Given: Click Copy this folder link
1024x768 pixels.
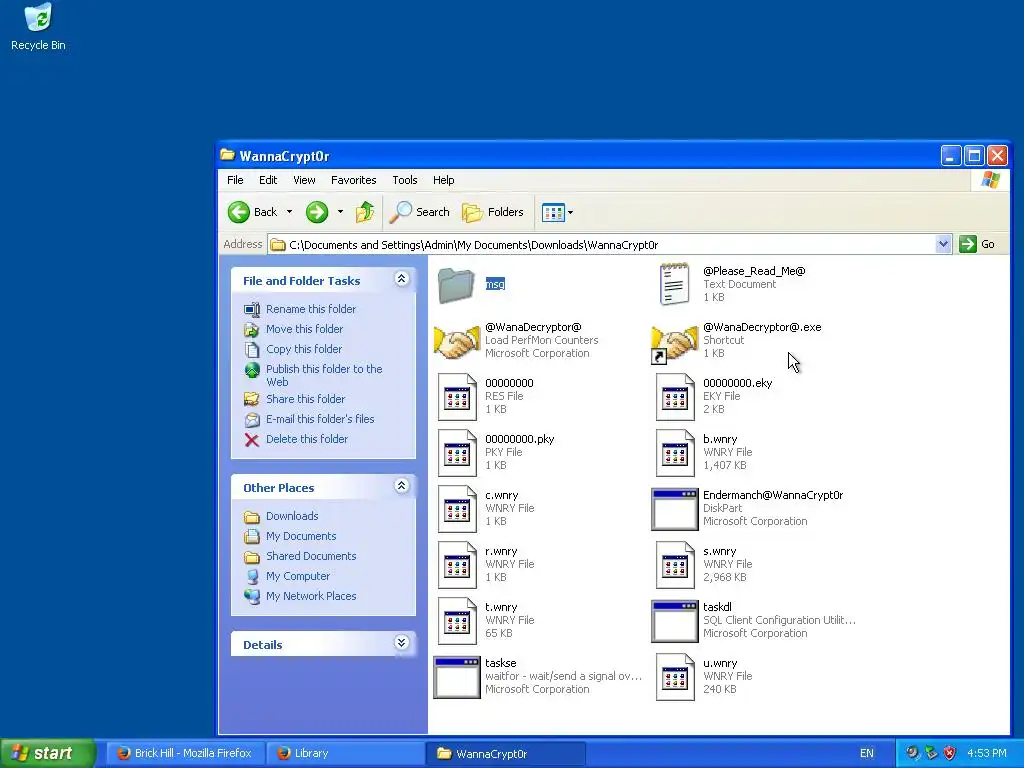Looking at the screenshot, I should click(304, 349).
